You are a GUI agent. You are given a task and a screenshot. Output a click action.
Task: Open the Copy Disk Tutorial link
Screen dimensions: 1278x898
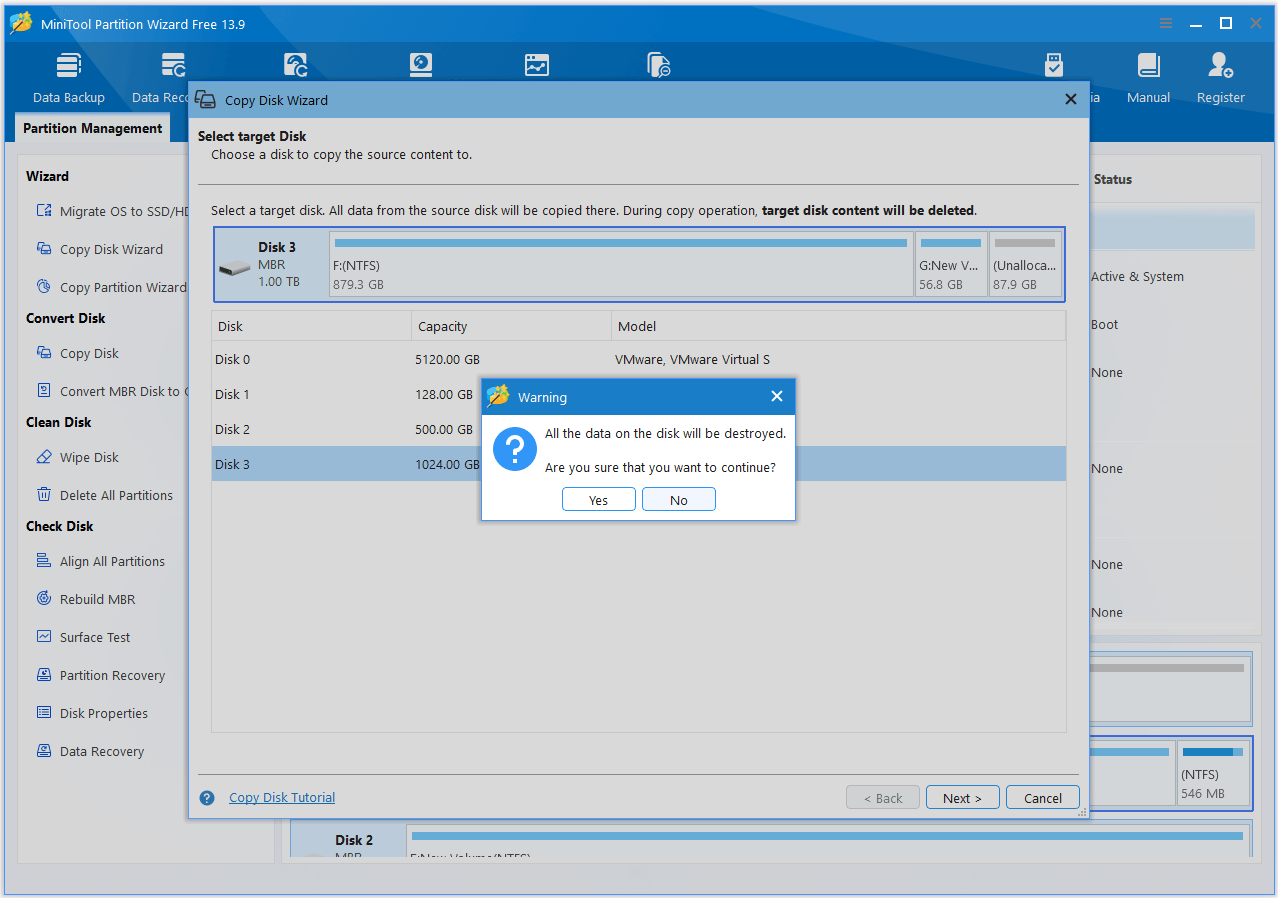coord(282,798)
